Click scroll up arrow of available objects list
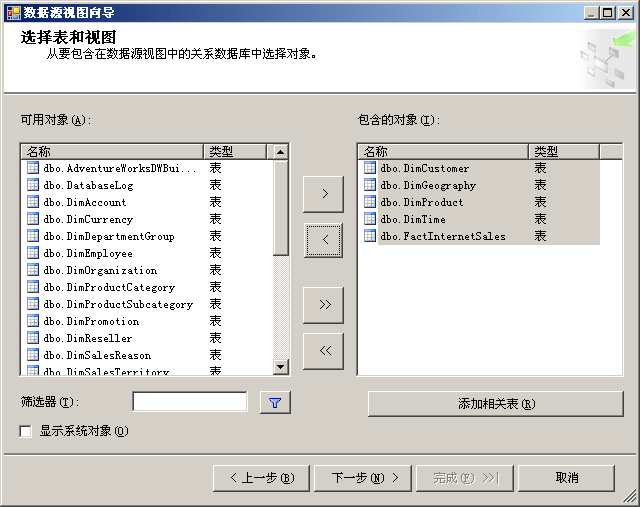This screenshot has height=507, width=640. coord(280,152)
